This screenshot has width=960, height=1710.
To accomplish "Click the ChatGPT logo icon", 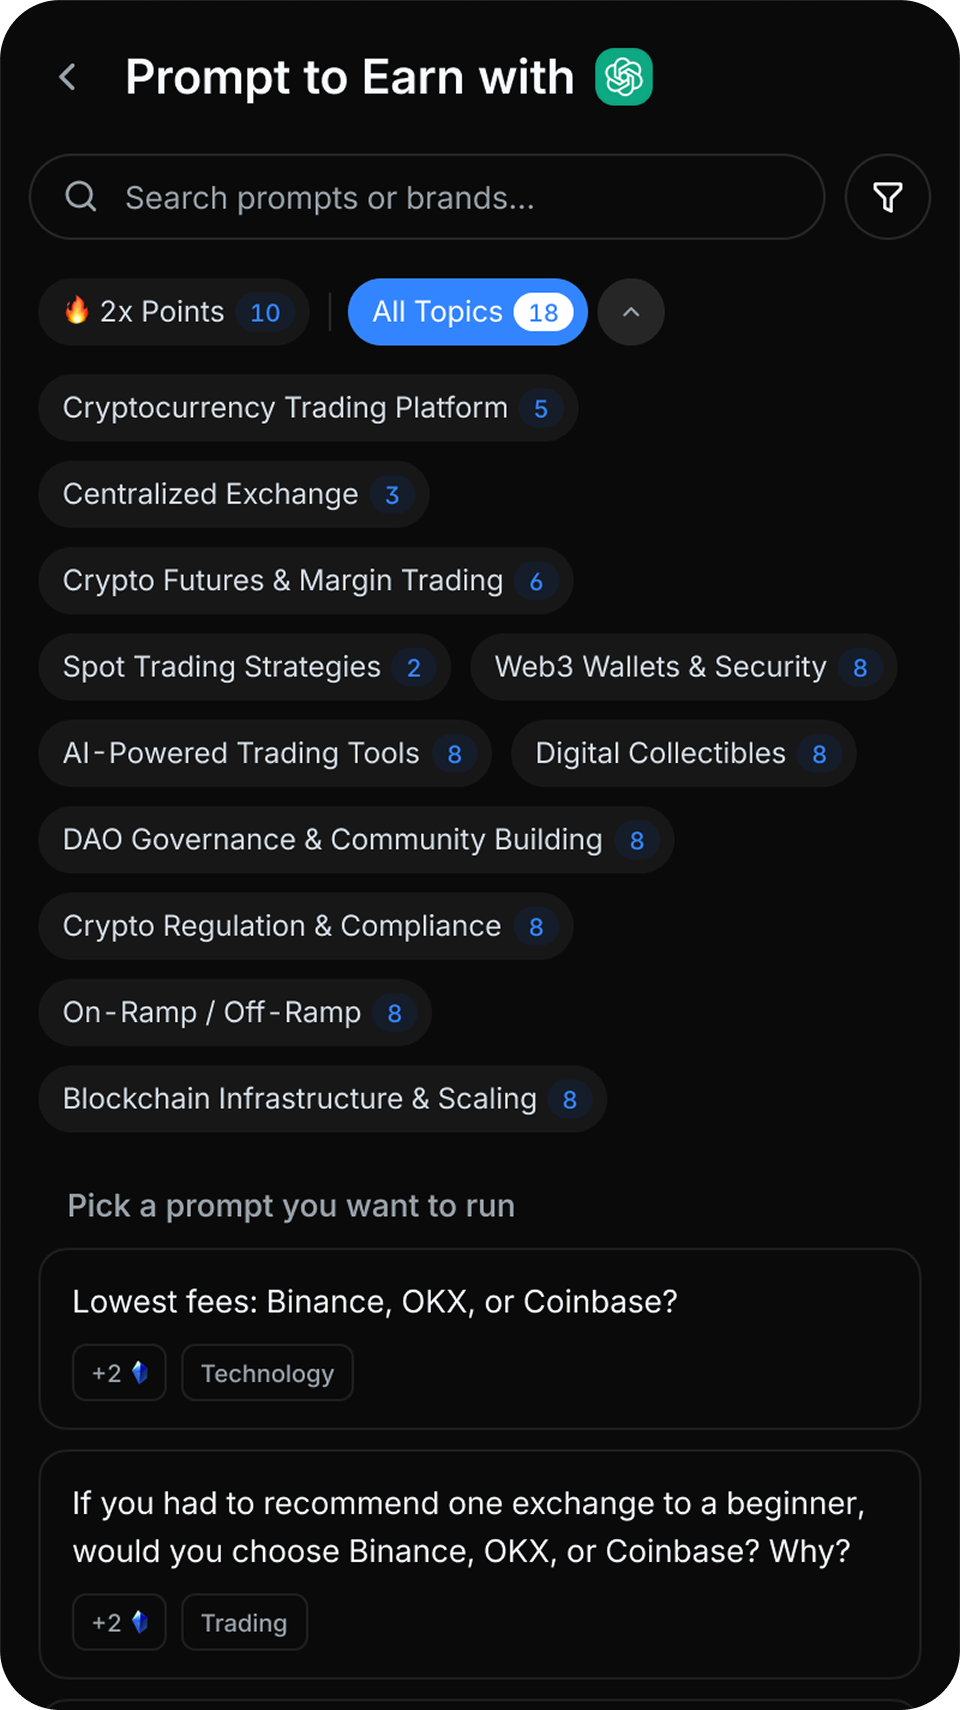I will click(624, 77).
